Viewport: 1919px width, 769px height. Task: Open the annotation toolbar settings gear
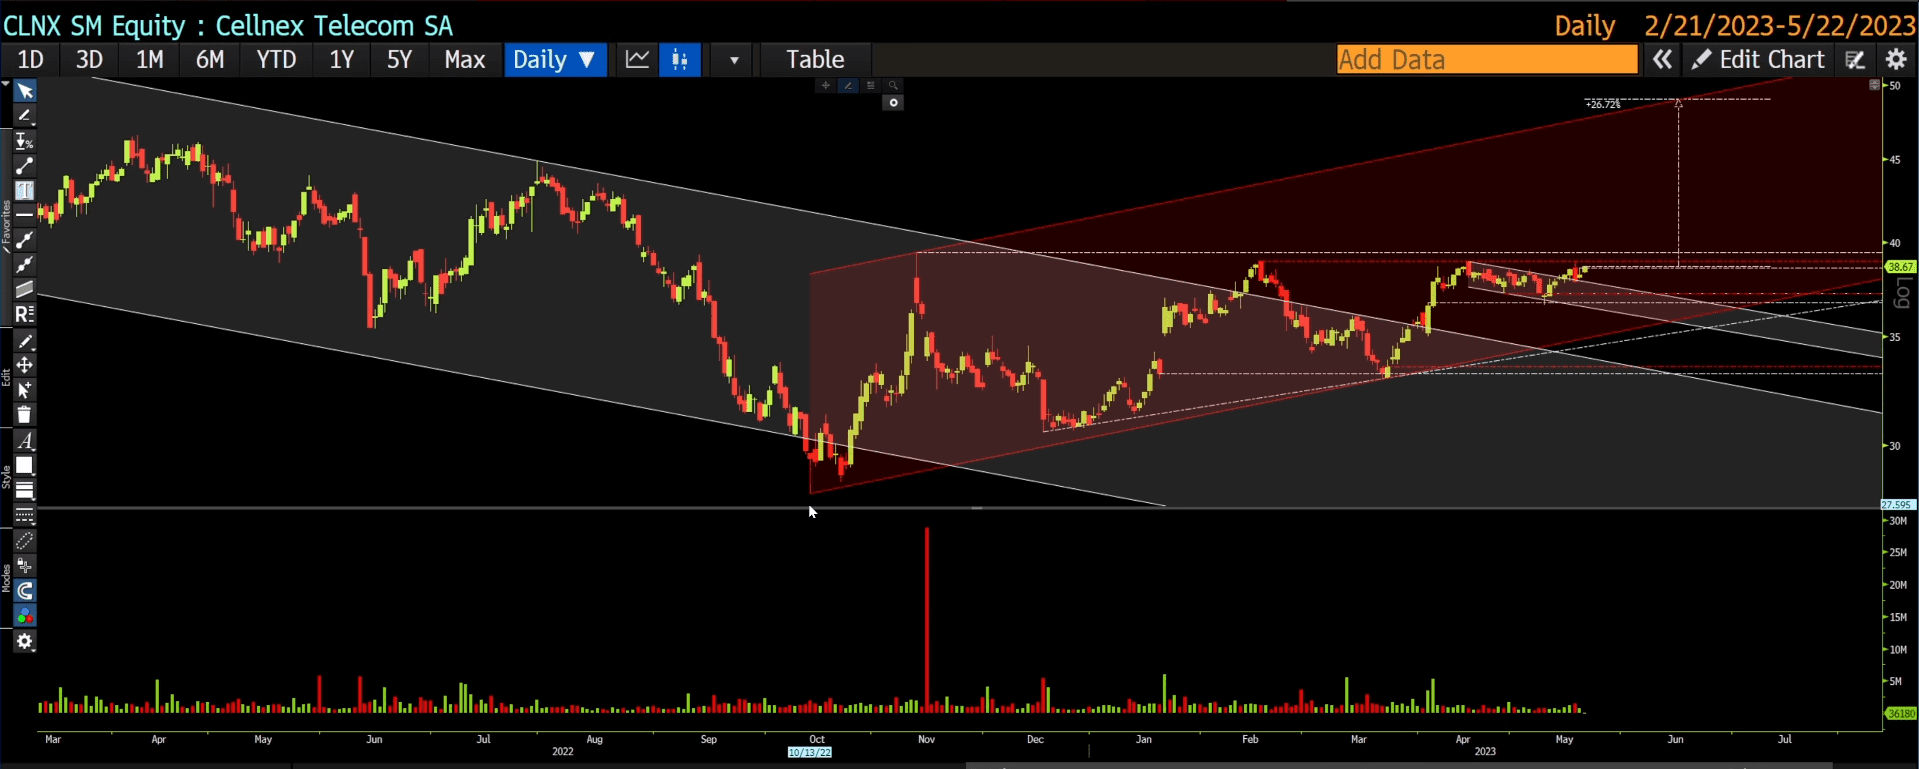(25, 642)
